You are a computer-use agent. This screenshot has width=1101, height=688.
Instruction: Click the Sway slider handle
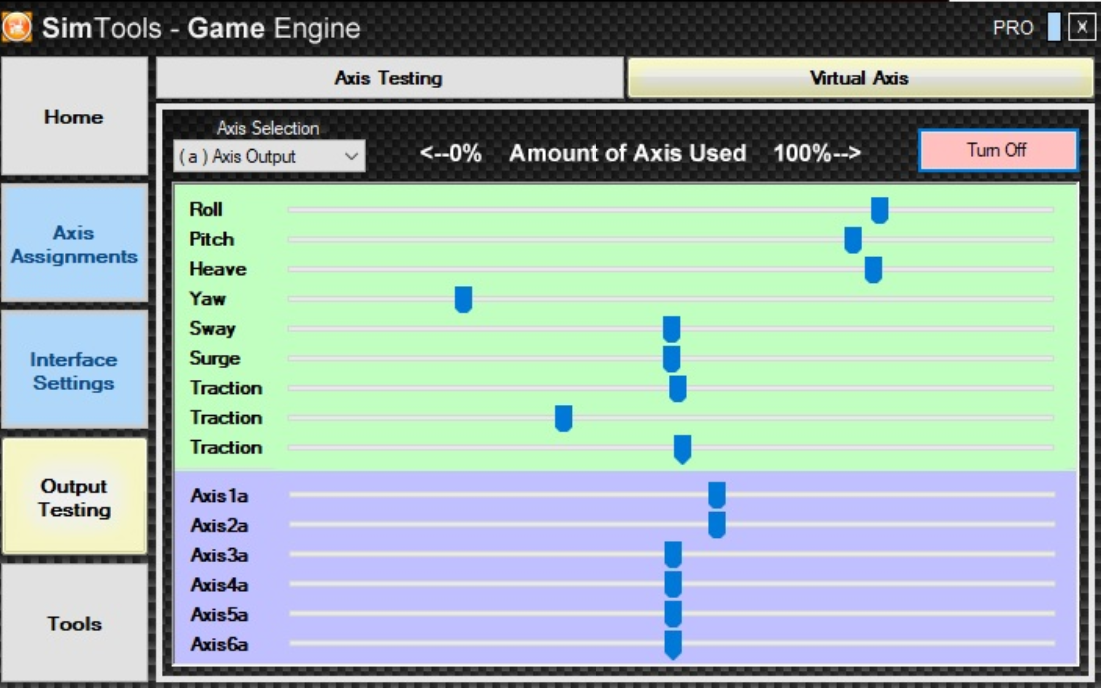[x=671, y=329]
